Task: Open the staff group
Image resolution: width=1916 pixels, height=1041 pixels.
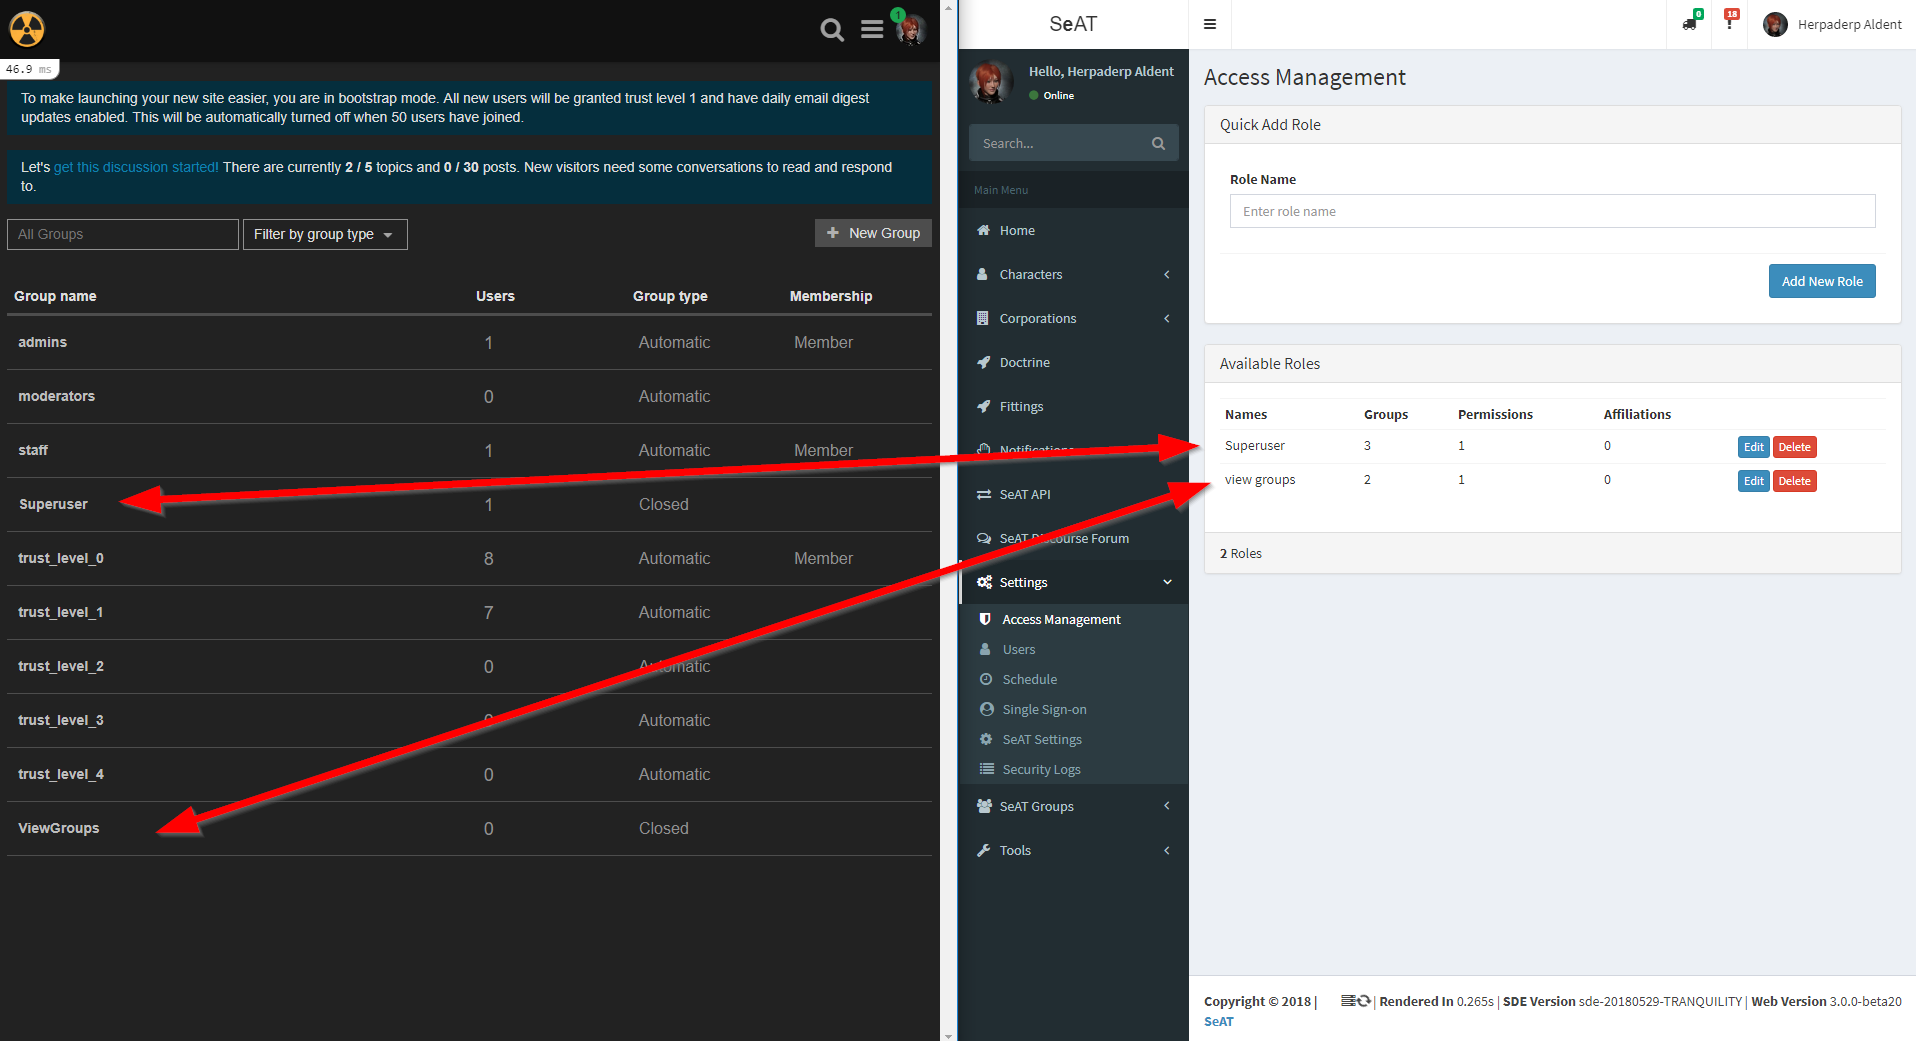Action: [x=33, y=450]
